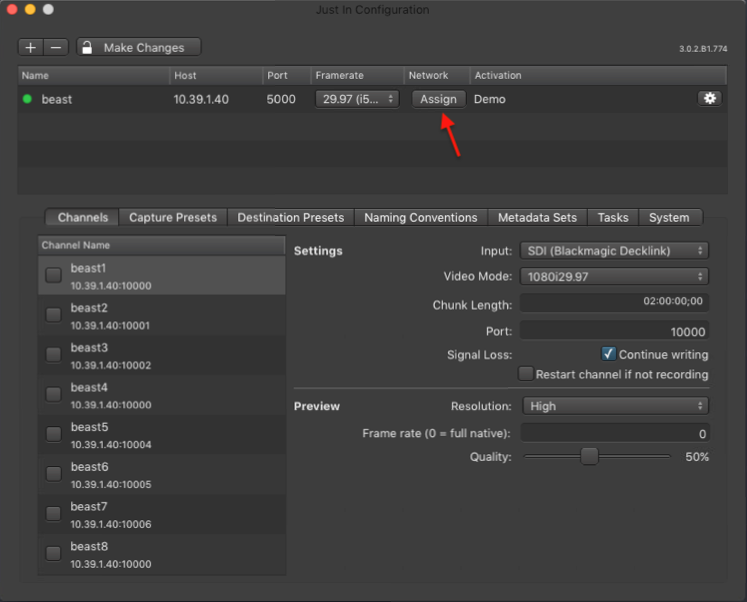Viewport: 747px width, 602px height.
Task: Enable Restart channel if not recording
Action: (x=526, y=373)
